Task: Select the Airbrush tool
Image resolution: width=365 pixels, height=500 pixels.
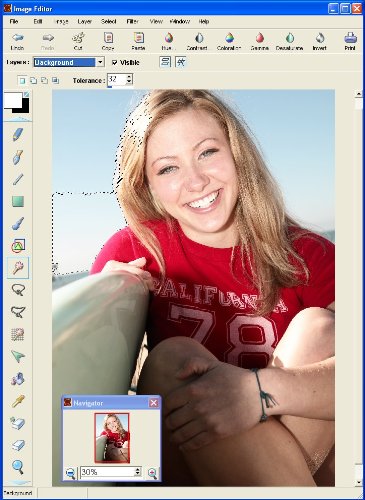Action: (x=18, y=224)
